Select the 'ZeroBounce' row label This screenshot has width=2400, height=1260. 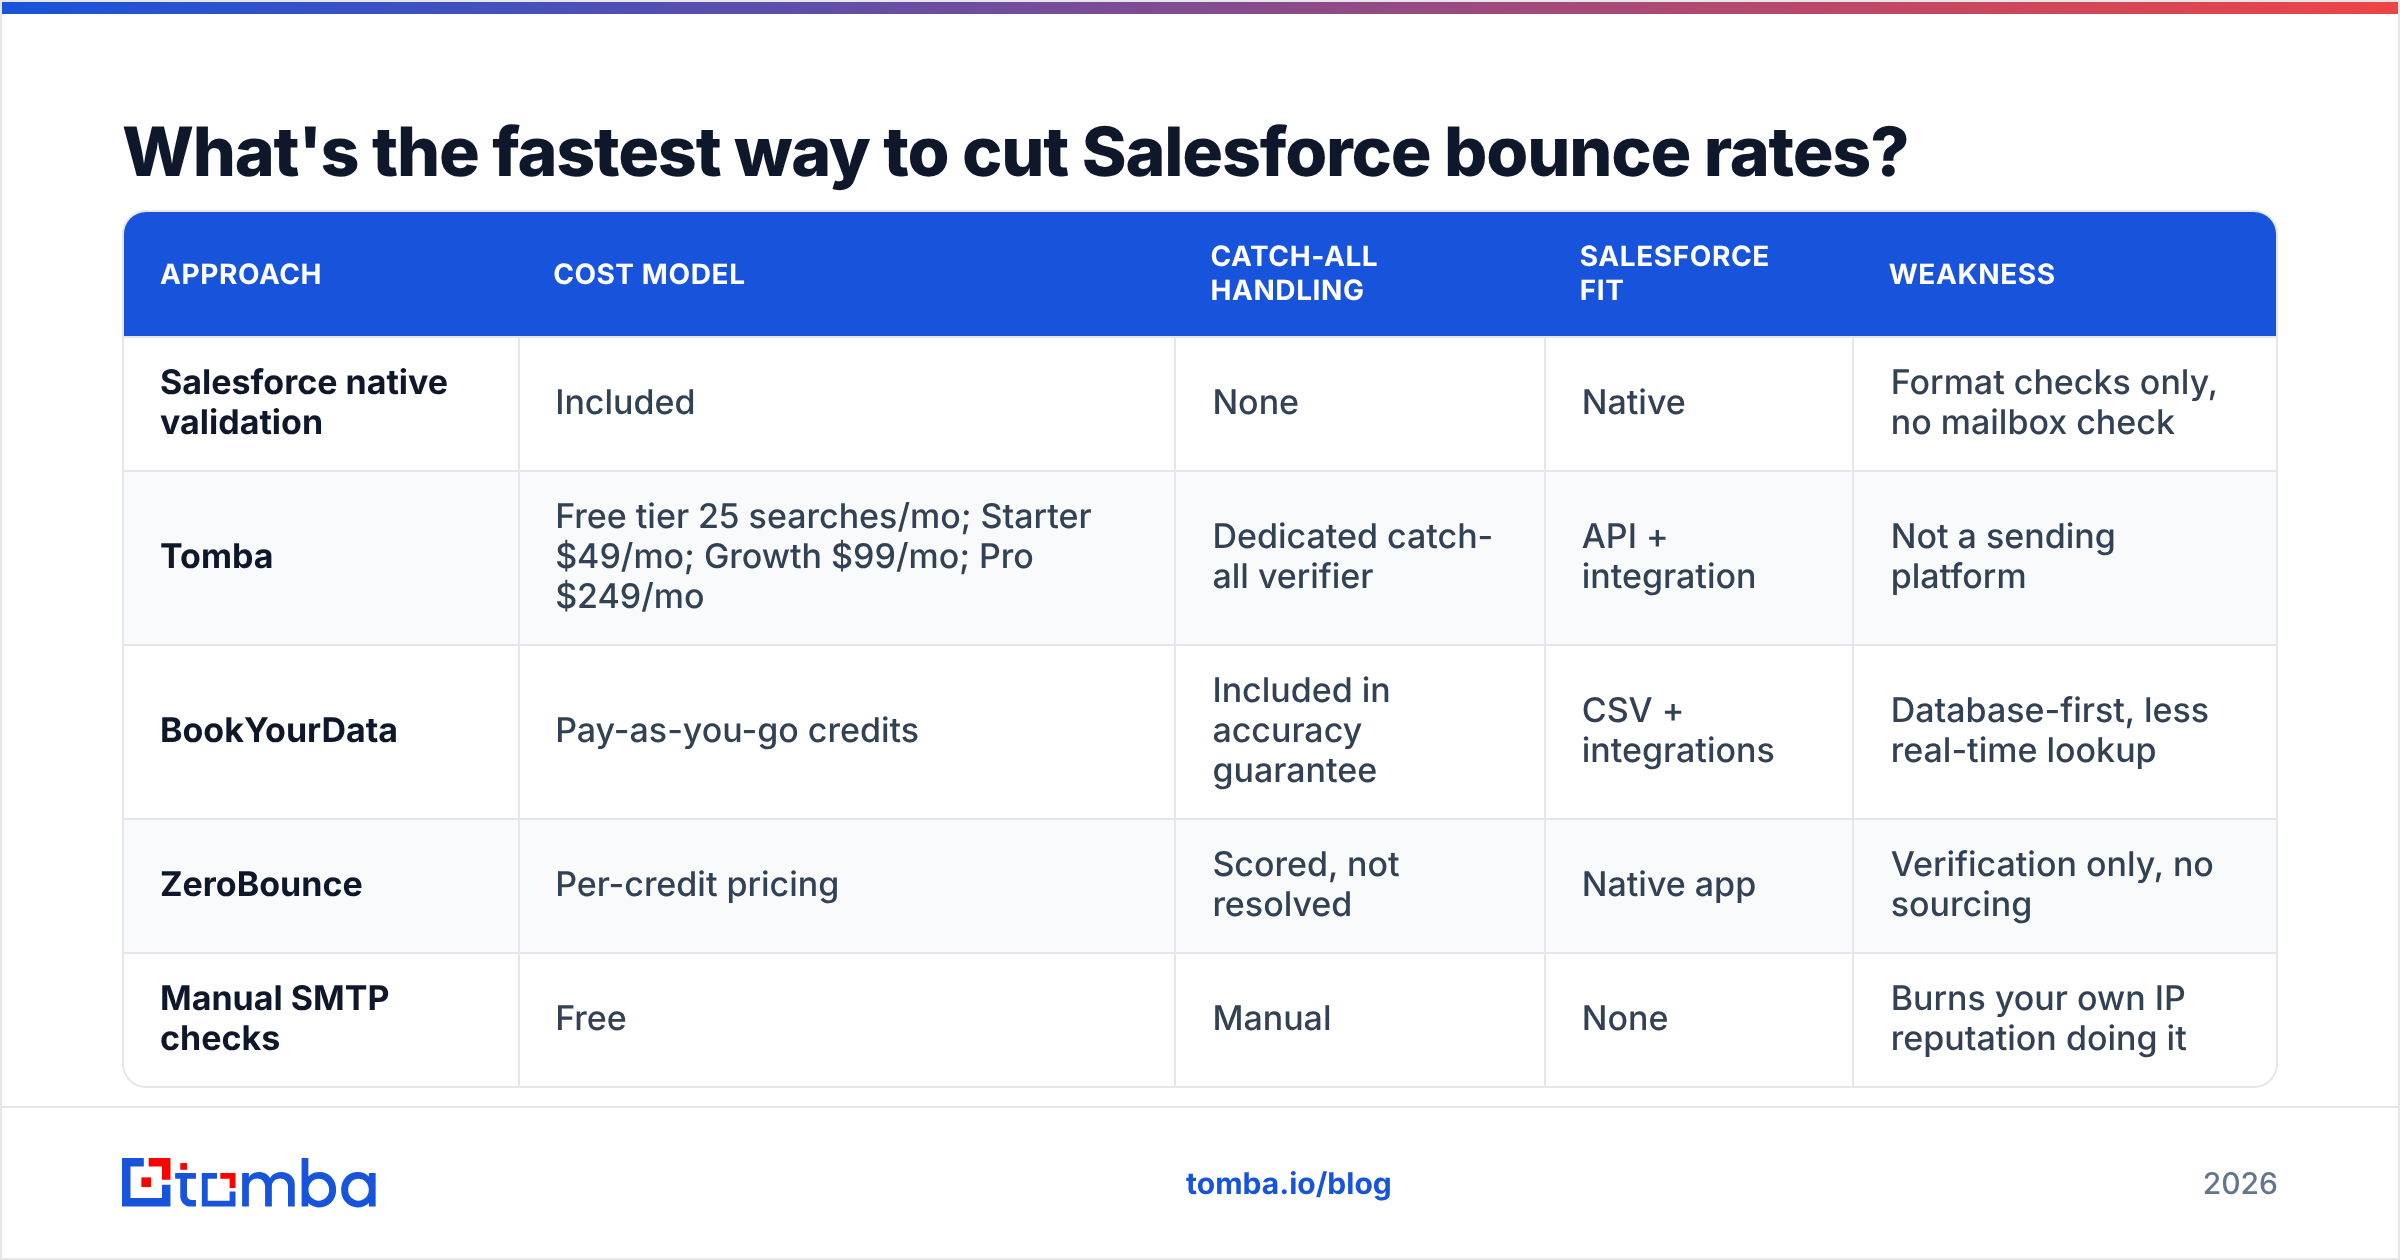[261, 884]
